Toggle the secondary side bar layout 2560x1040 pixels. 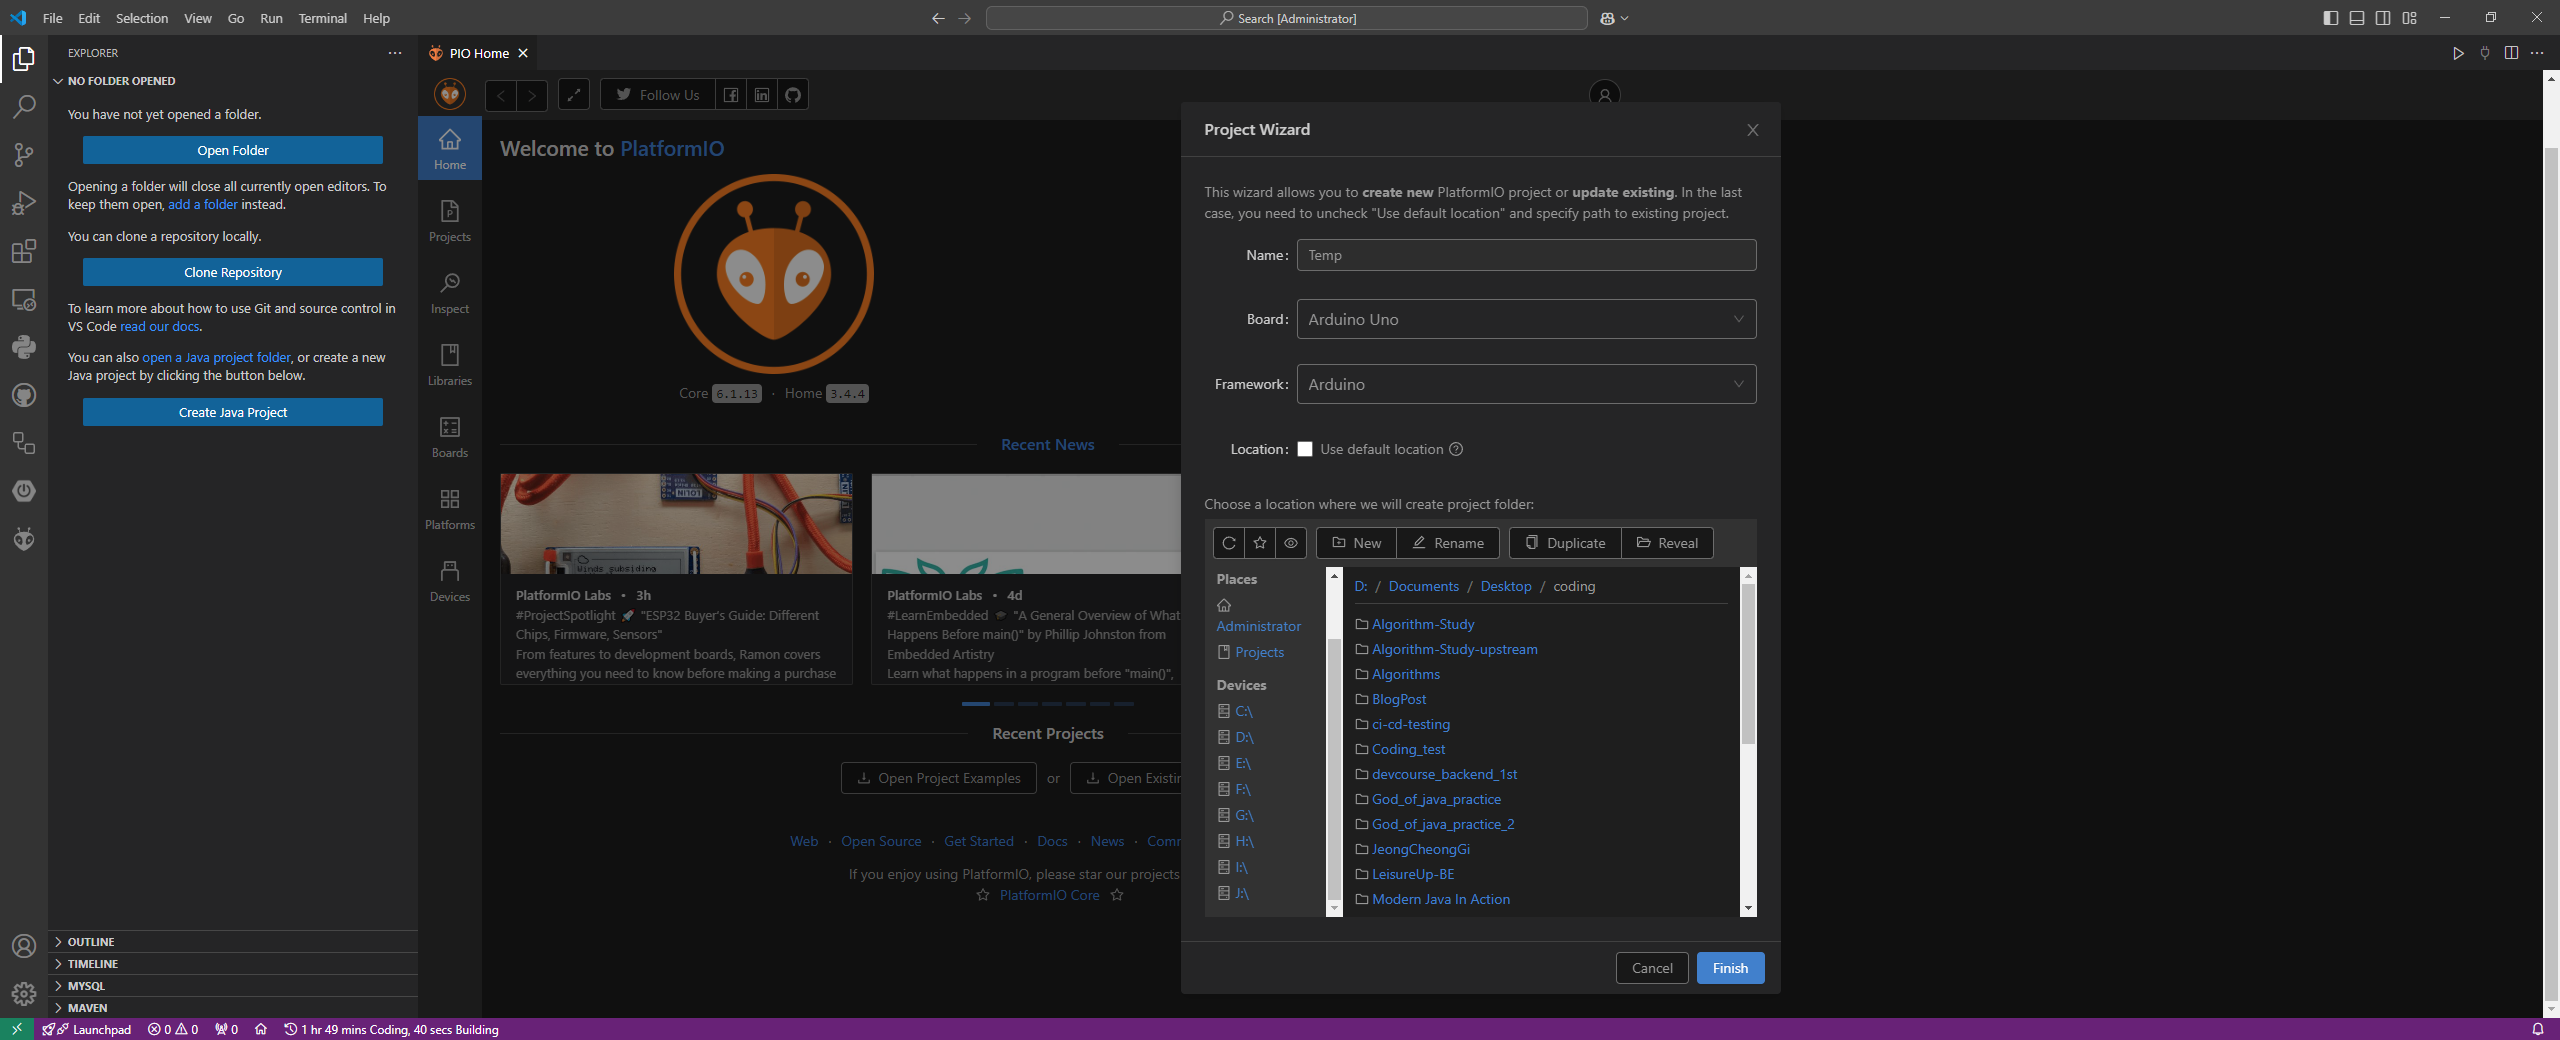2383,18
